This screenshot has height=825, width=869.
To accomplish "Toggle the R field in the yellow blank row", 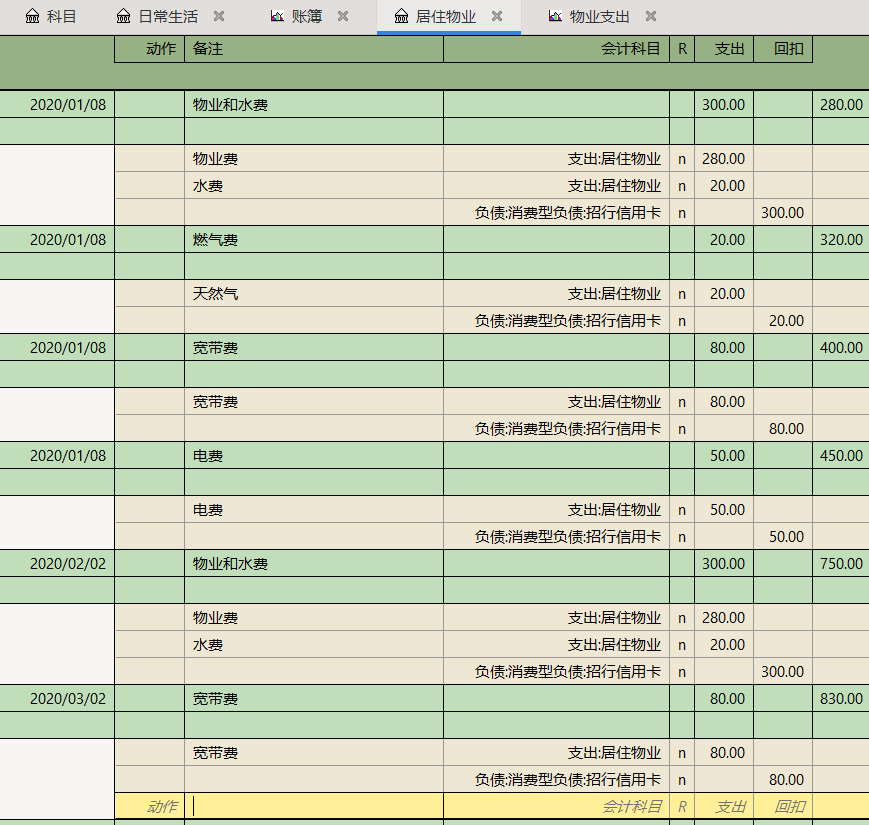I will [x=682, y=806].
